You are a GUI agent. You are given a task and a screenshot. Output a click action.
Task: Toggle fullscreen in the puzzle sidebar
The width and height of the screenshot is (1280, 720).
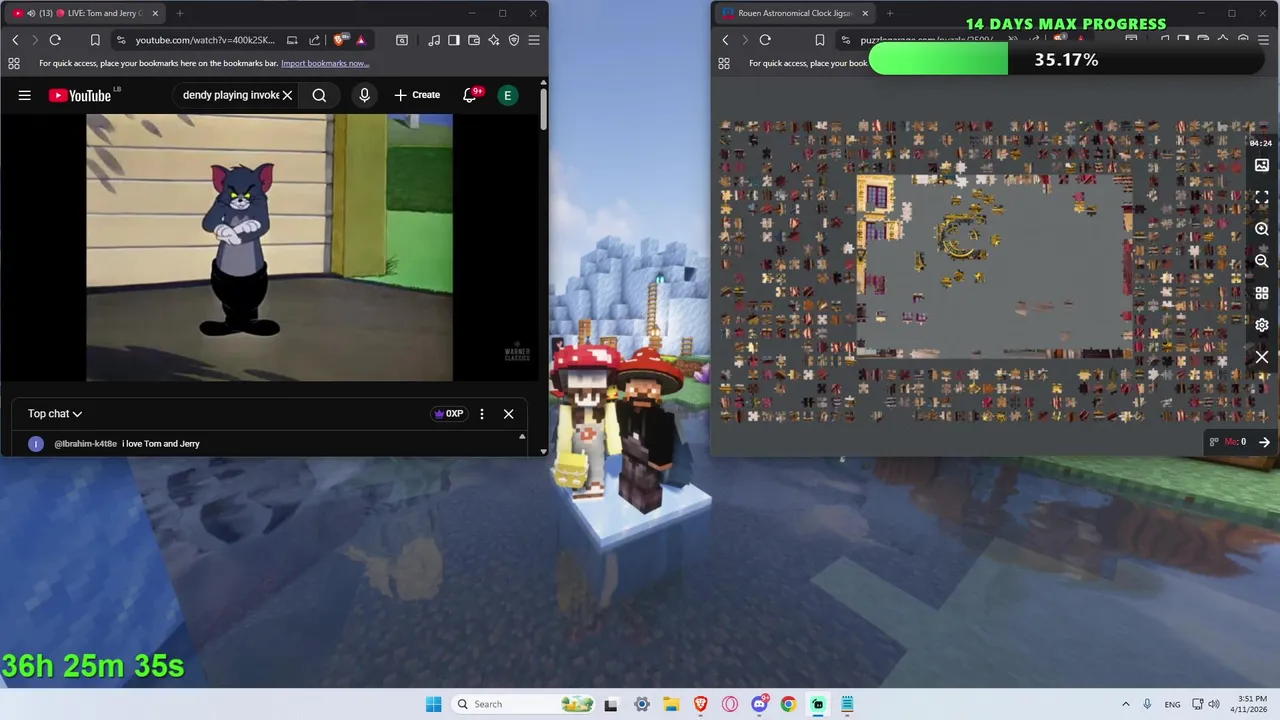(1262, 197)
